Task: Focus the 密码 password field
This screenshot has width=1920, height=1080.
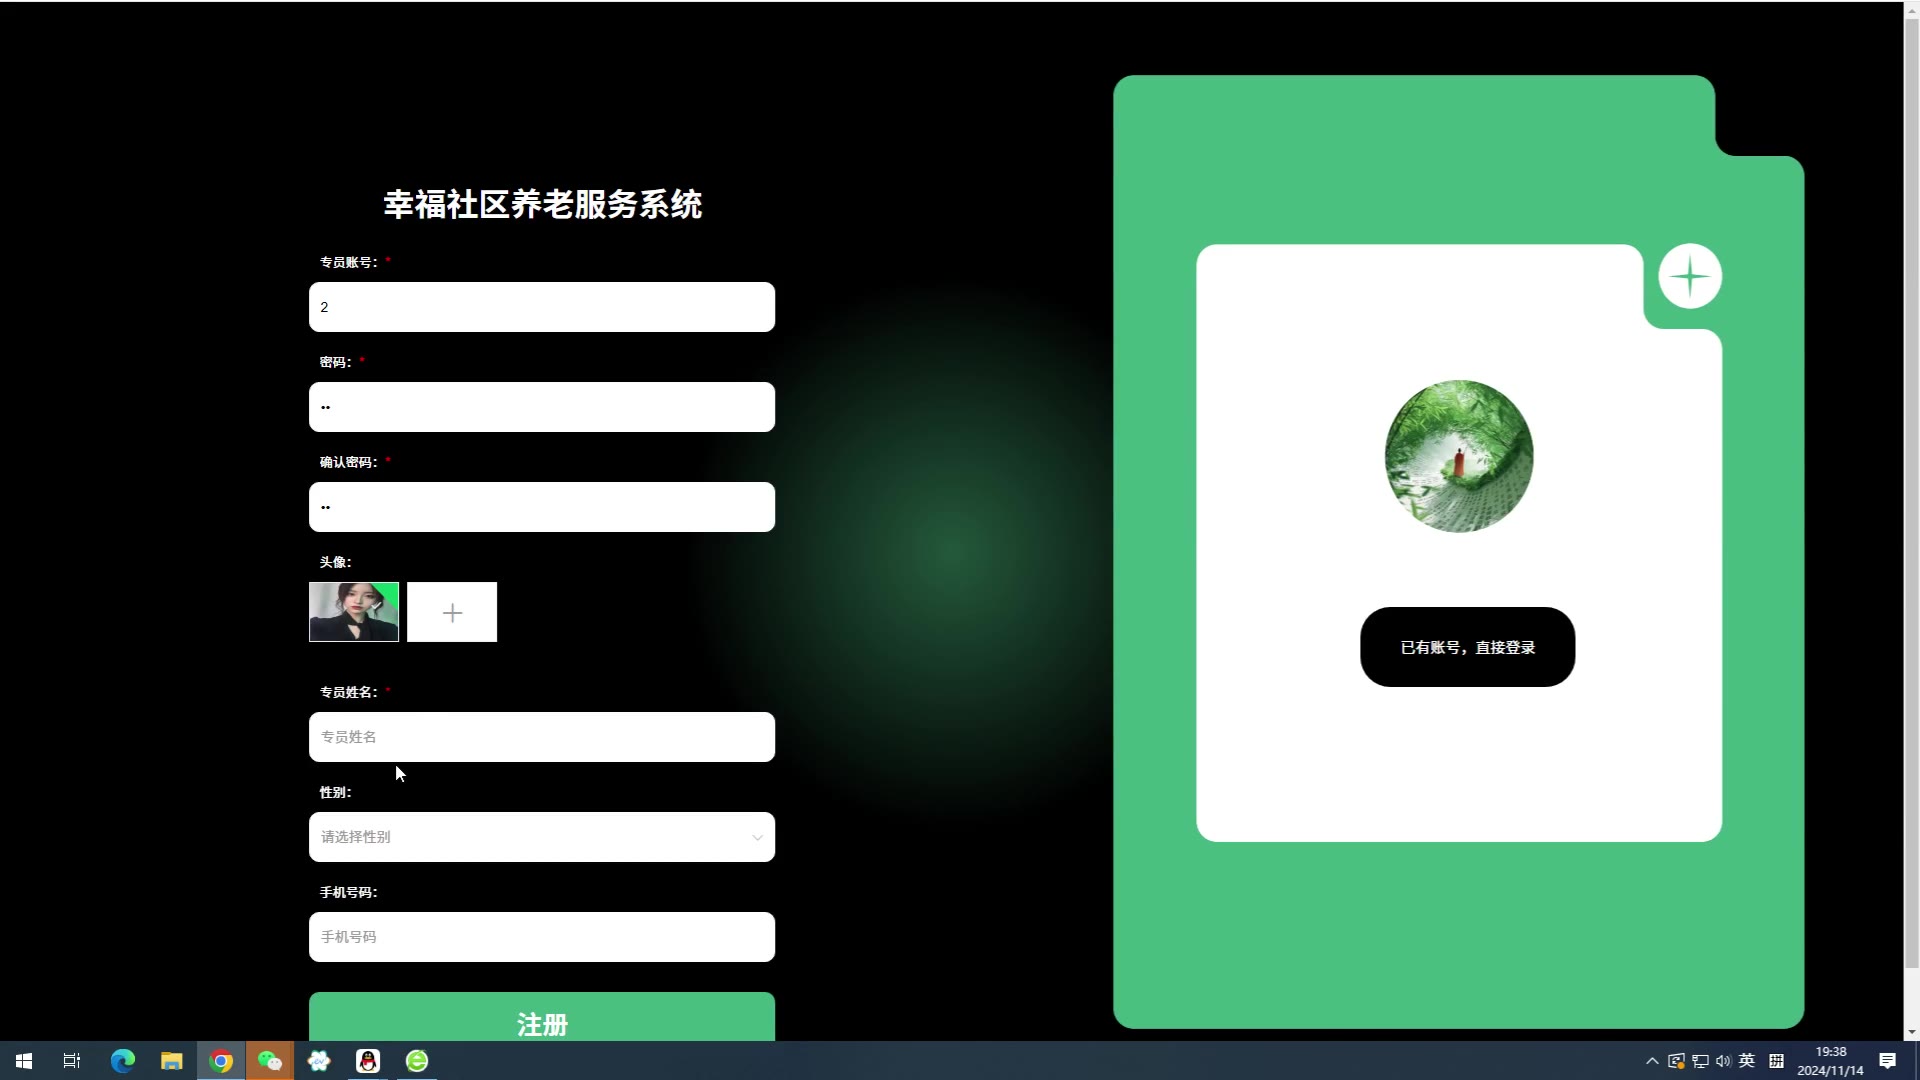Action: (541, 407)
